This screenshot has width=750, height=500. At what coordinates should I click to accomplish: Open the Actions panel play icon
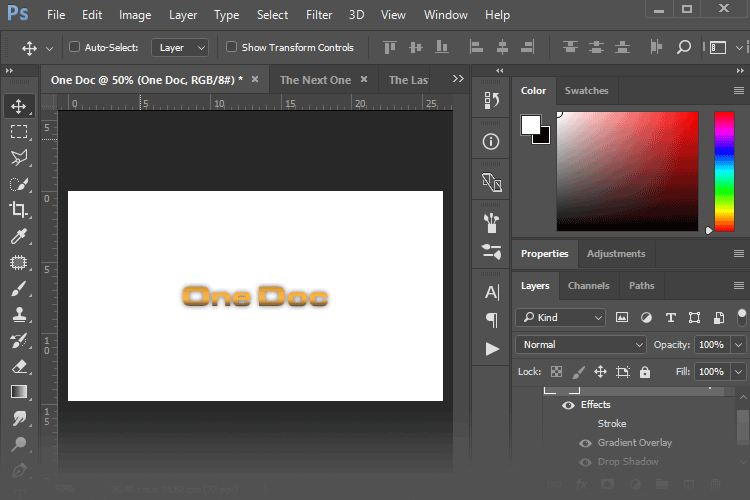click(x=492, y=349)
